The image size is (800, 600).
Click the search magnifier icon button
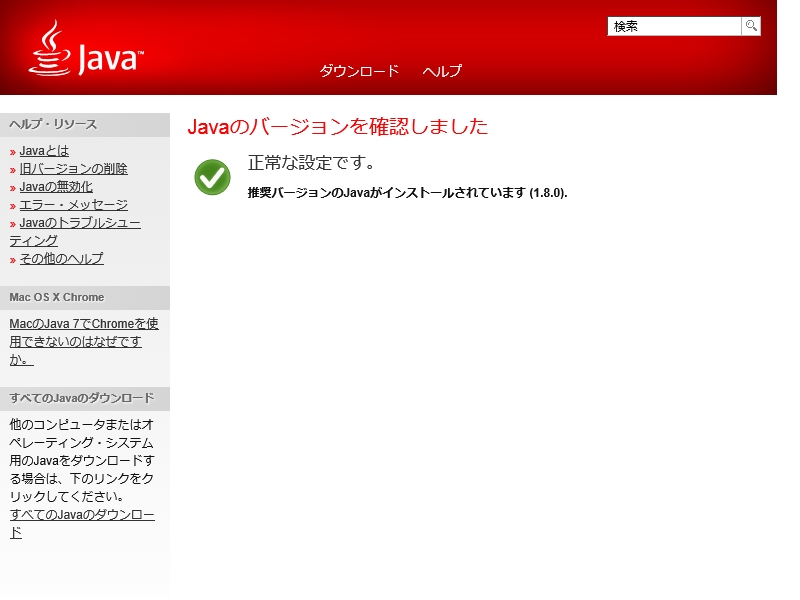click(751, 26)
